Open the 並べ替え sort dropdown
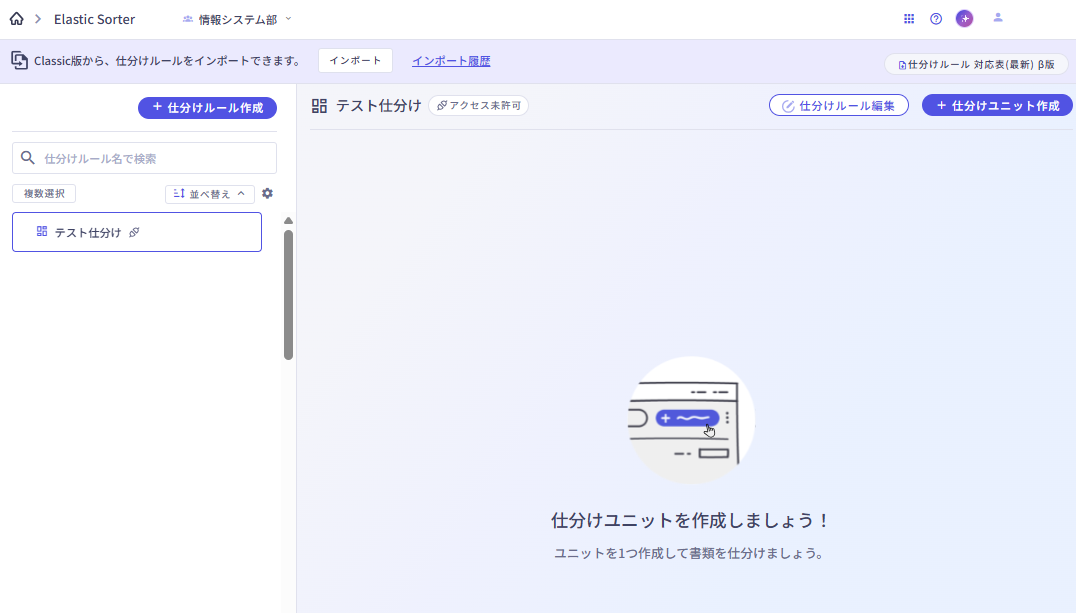The width and height of the screenshot is (1076, 613). tap(209, 194)
